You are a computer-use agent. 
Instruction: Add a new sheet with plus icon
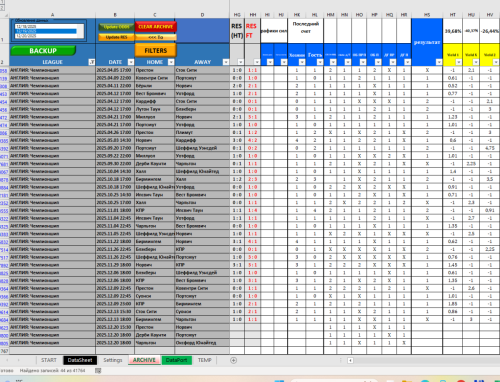(x=233, y=360)
